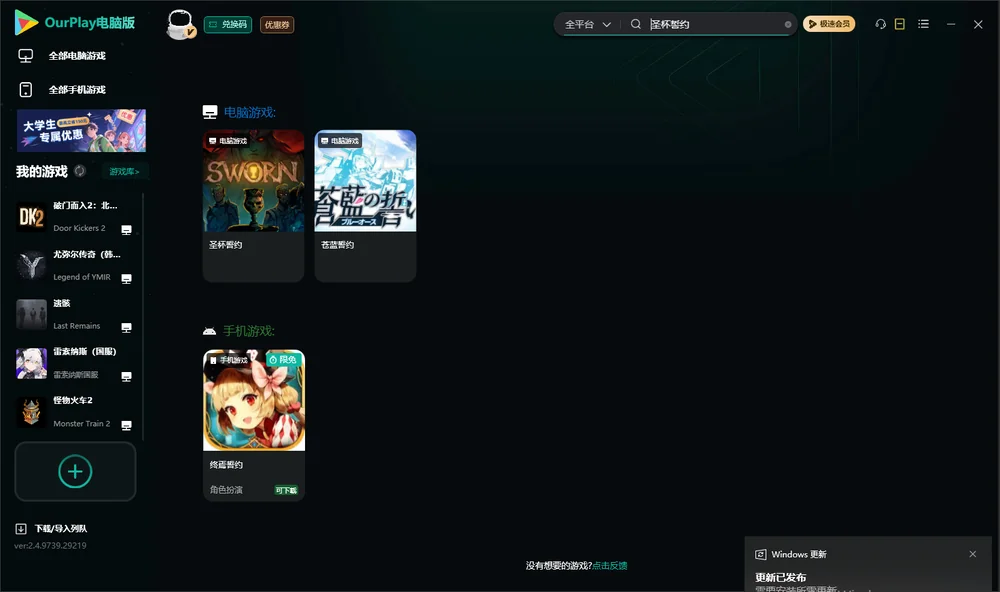Viewport: 1000px width, 592px height.
Task: Open the user avatar profile
Action: tap(180, 24)
